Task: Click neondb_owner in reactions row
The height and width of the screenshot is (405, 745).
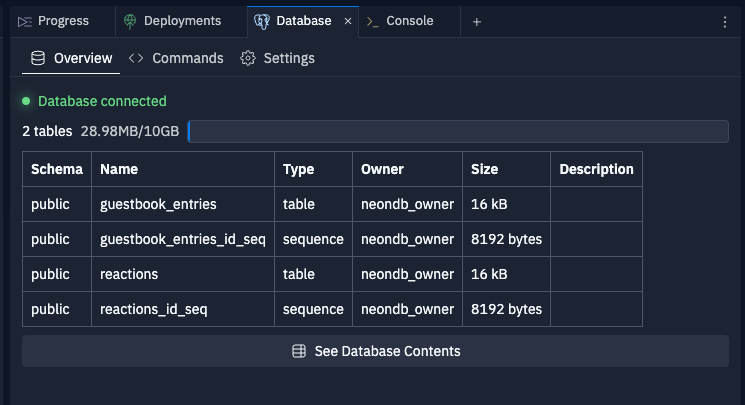Action: [x=407, y=274]
